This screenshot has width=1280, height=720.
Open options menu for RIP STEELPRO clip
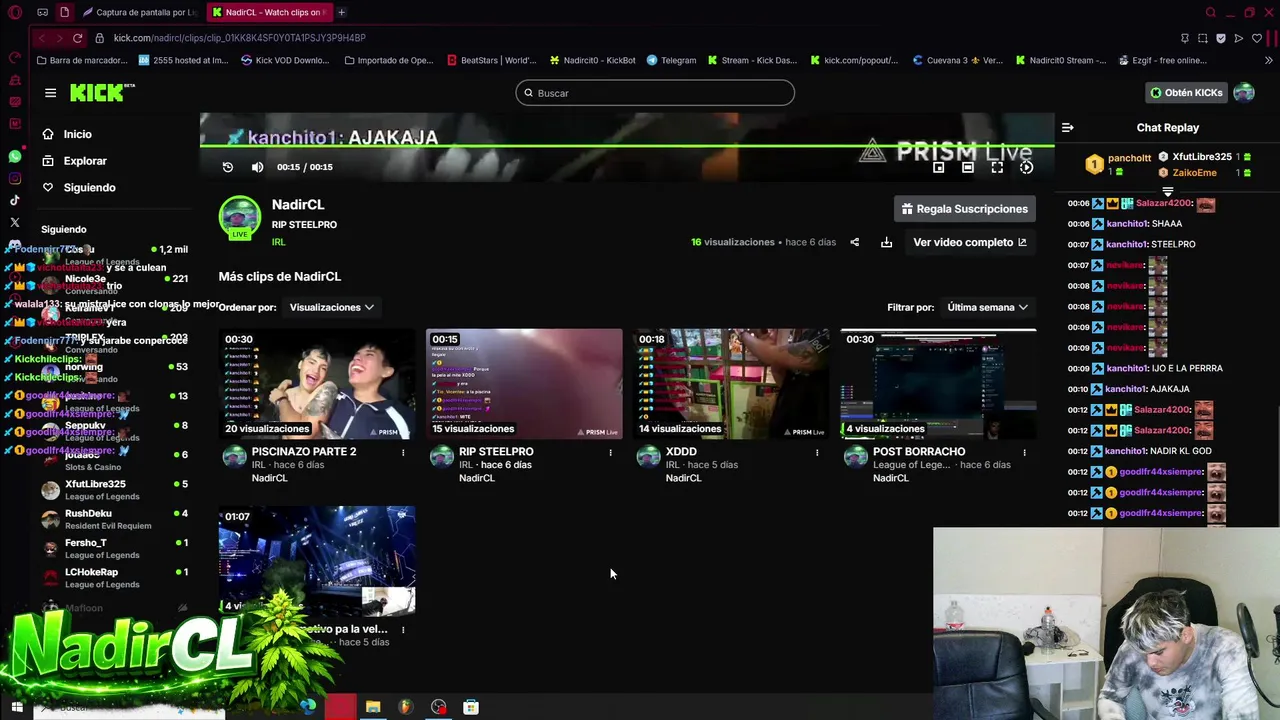tap(610, 452)
